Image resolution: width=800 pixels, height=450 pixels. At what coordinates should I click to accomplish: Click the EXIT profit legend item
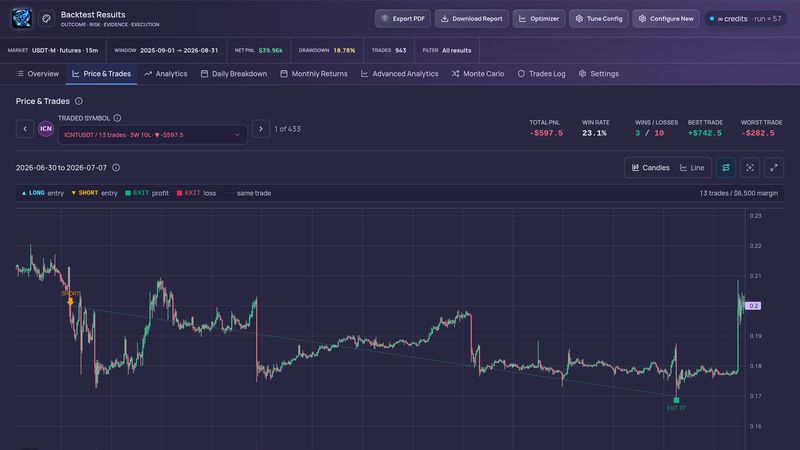pyautogui.click(x=147, y=193)
